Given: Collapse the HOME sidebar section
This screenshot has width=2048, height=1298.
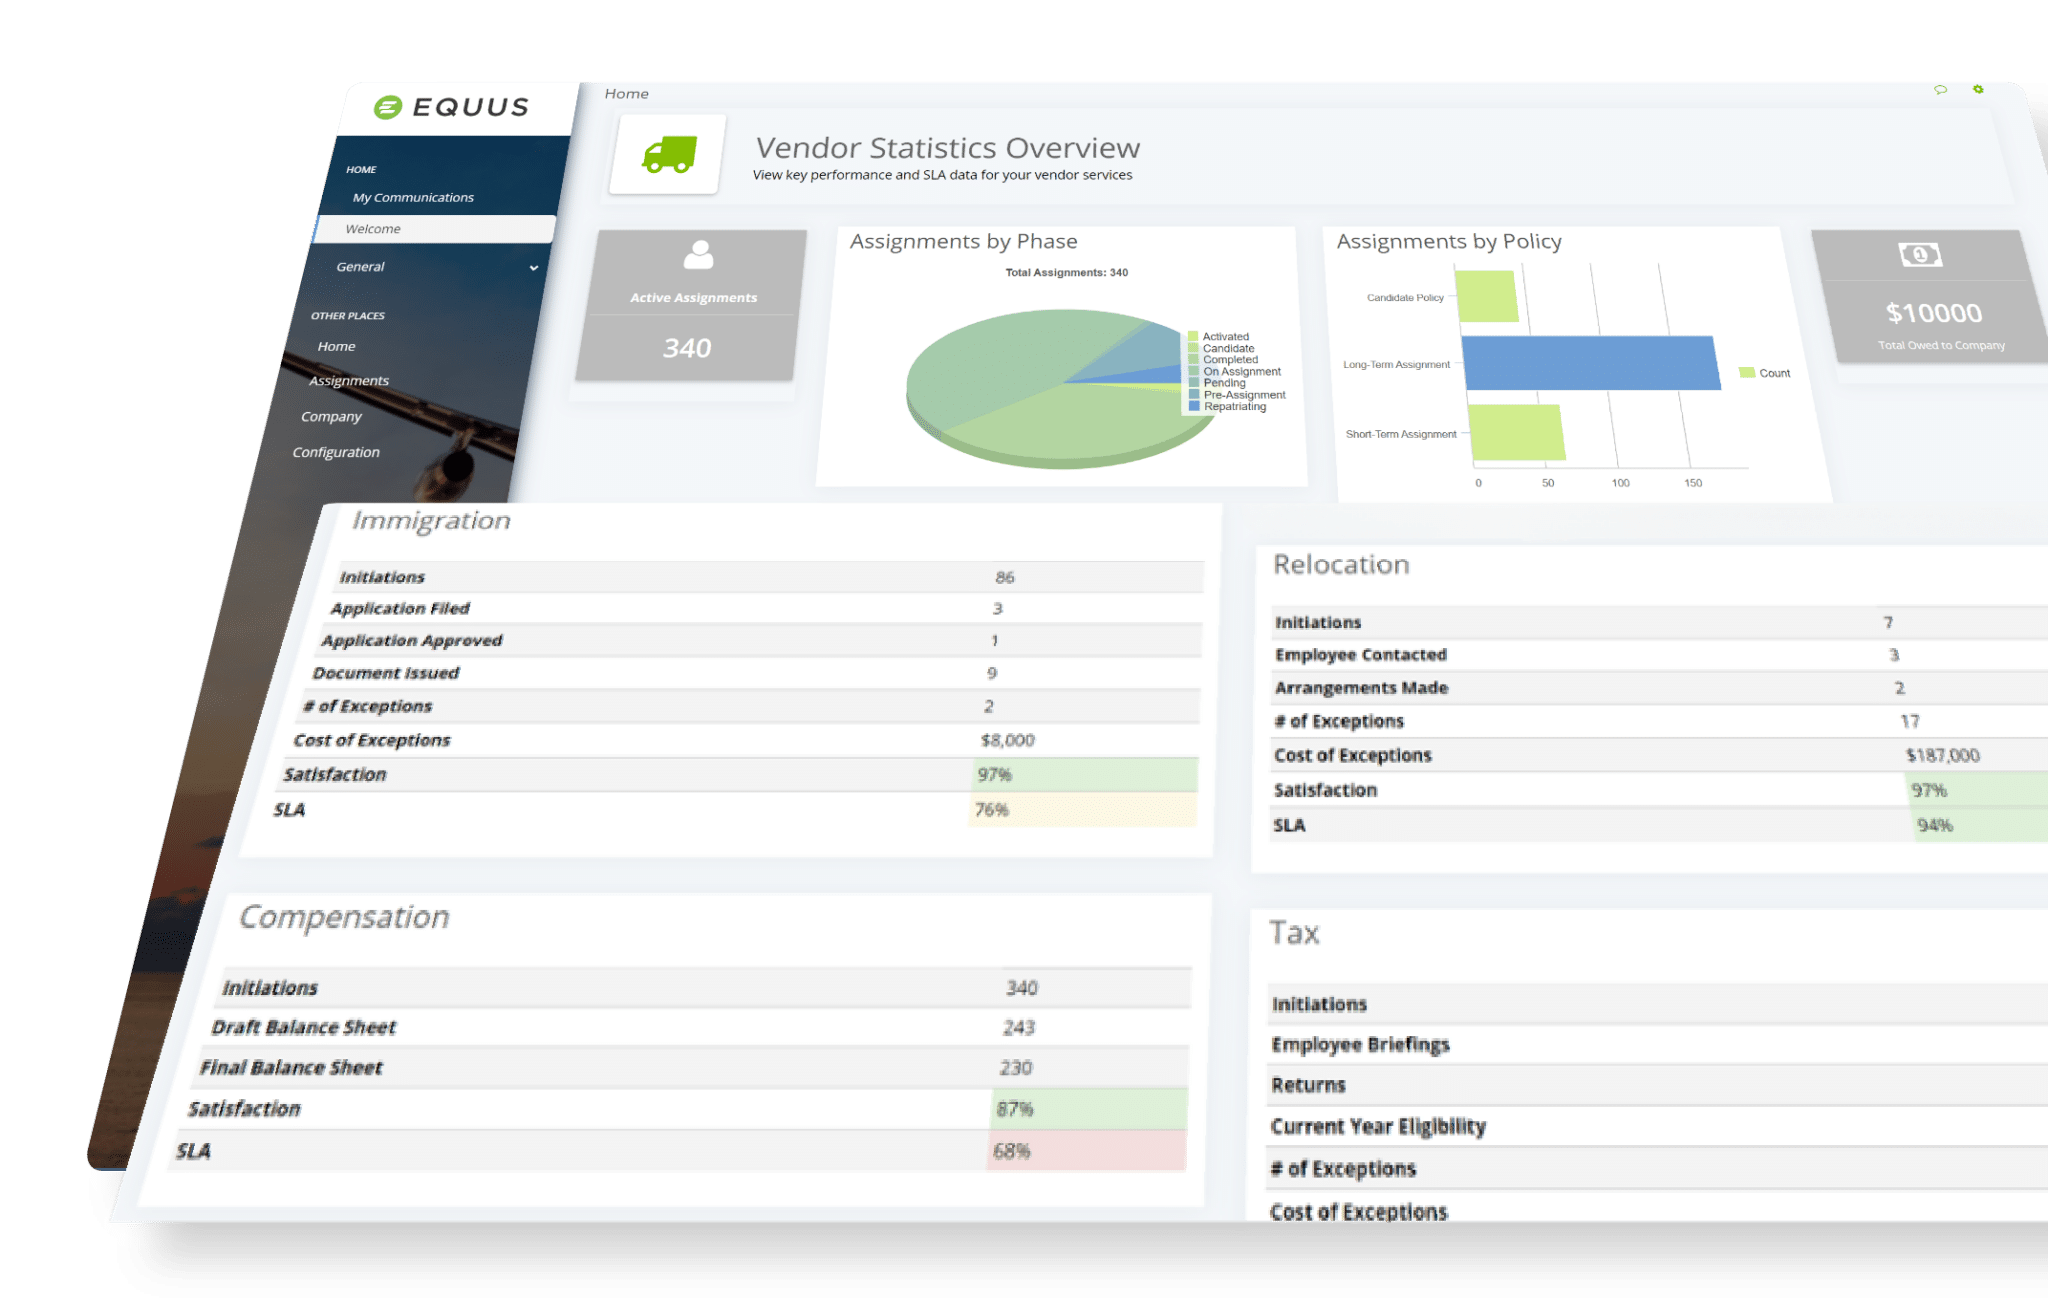Looking at the screenshot, I should pos(362,169).
